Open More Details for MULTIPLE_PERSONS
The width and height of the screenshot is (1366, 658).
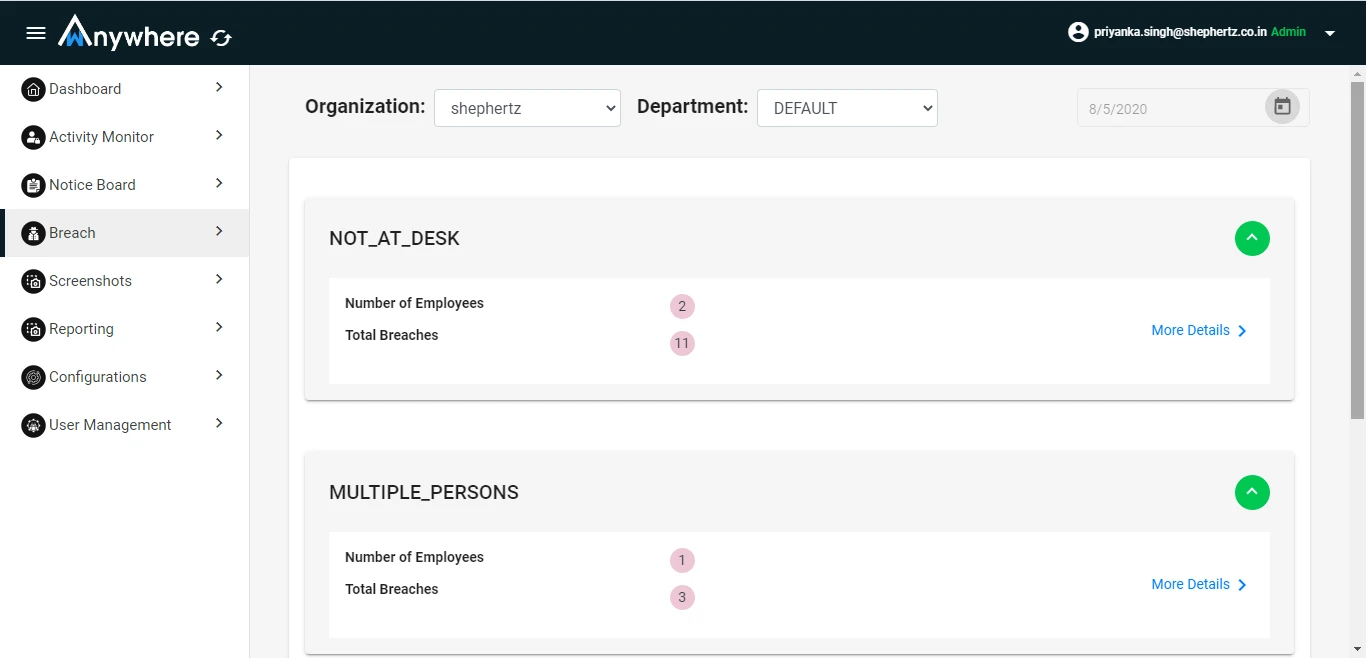pyautogui.click(x=1200, y=584)
